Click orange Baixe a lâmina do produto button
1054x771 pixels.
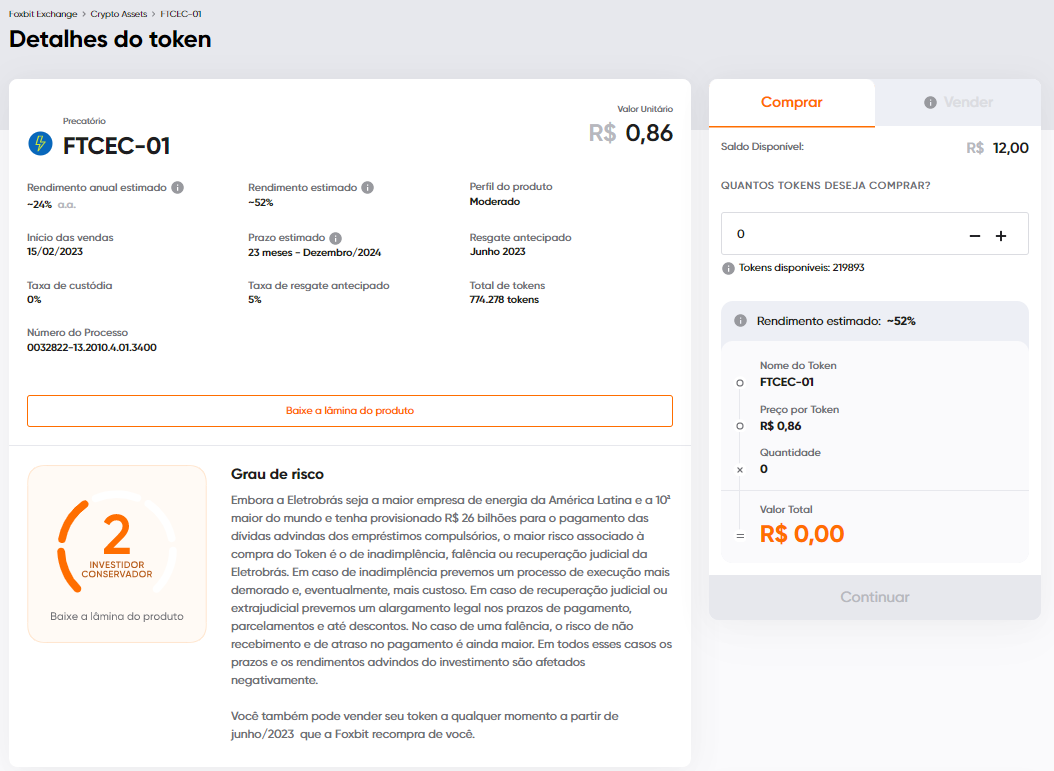350,411
